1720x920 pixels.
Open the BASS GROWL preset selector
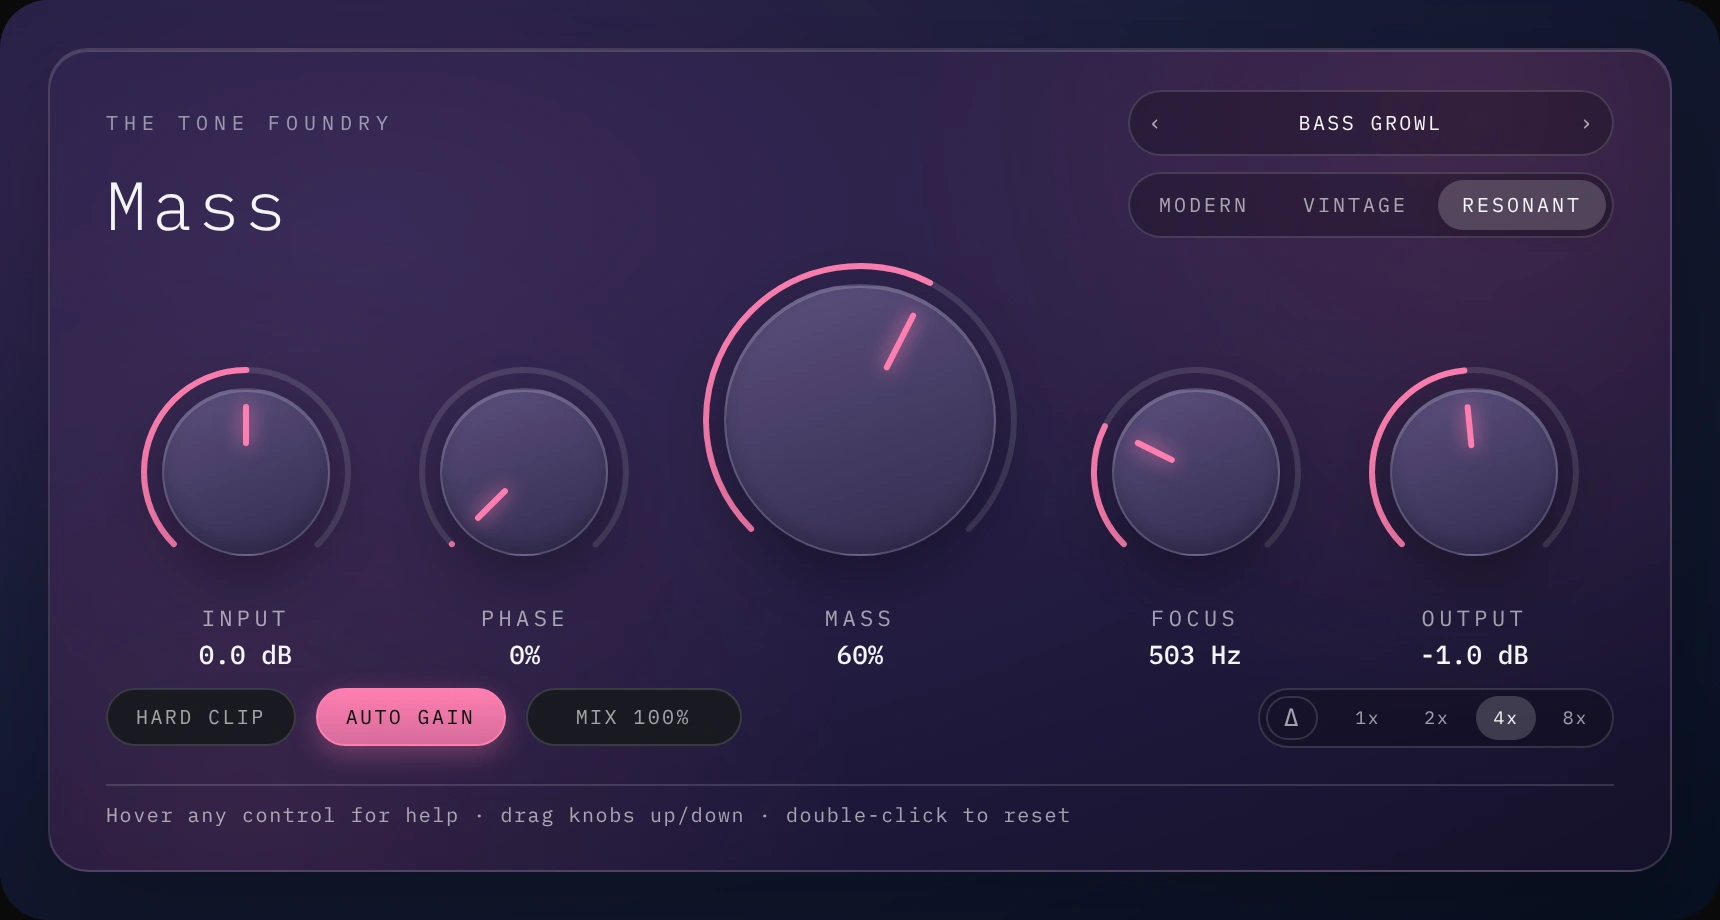coord(1370,124)
